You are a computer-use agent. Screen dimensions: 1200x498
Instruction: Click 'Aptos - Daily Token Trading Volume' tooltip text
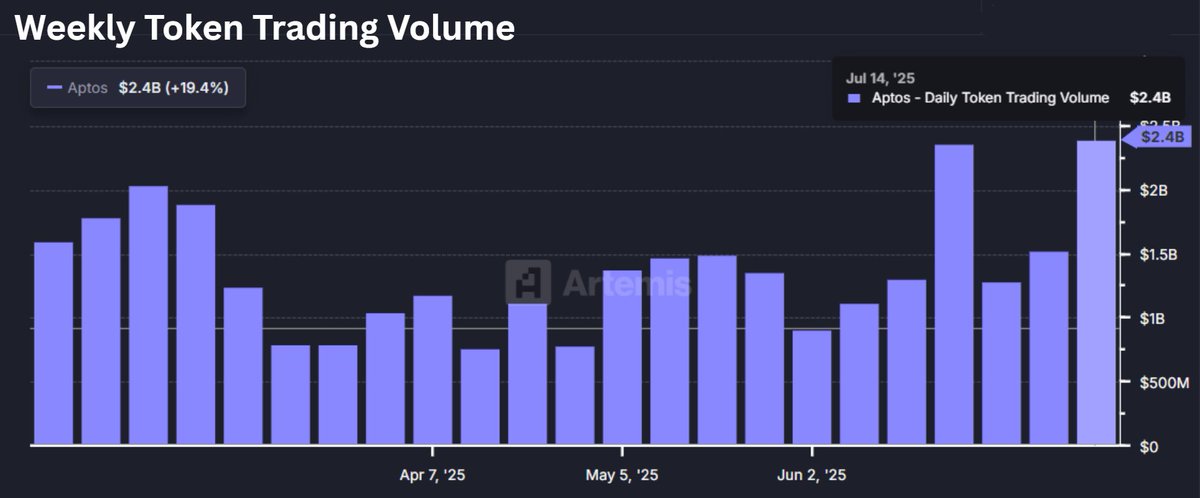[990, 98]
